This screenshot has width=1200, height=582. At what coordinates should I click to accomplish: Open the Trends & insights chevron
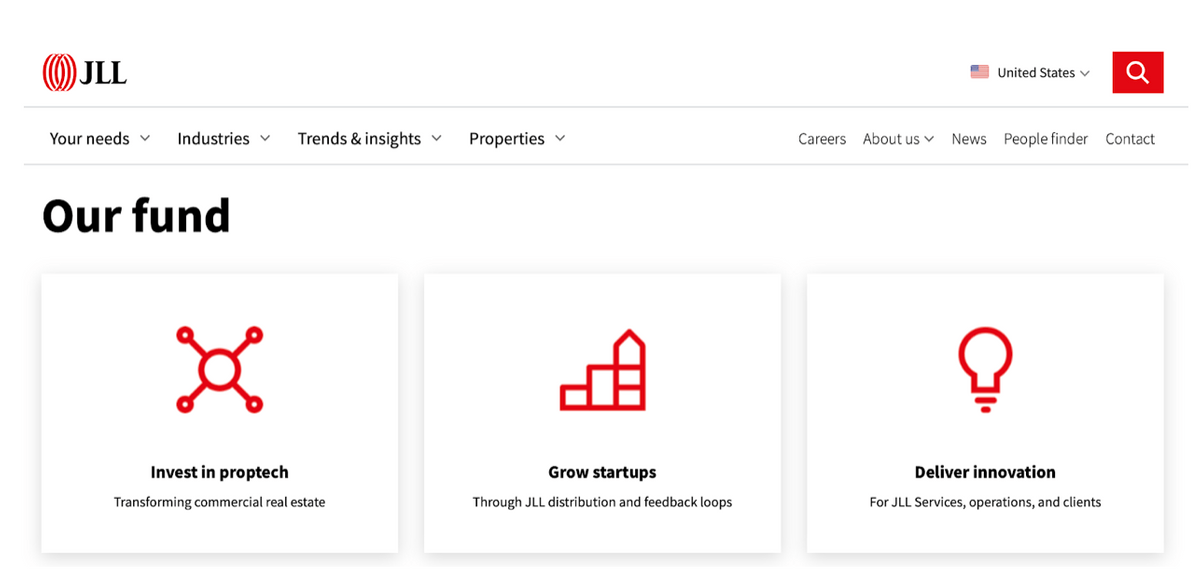[x=436, y=138]
